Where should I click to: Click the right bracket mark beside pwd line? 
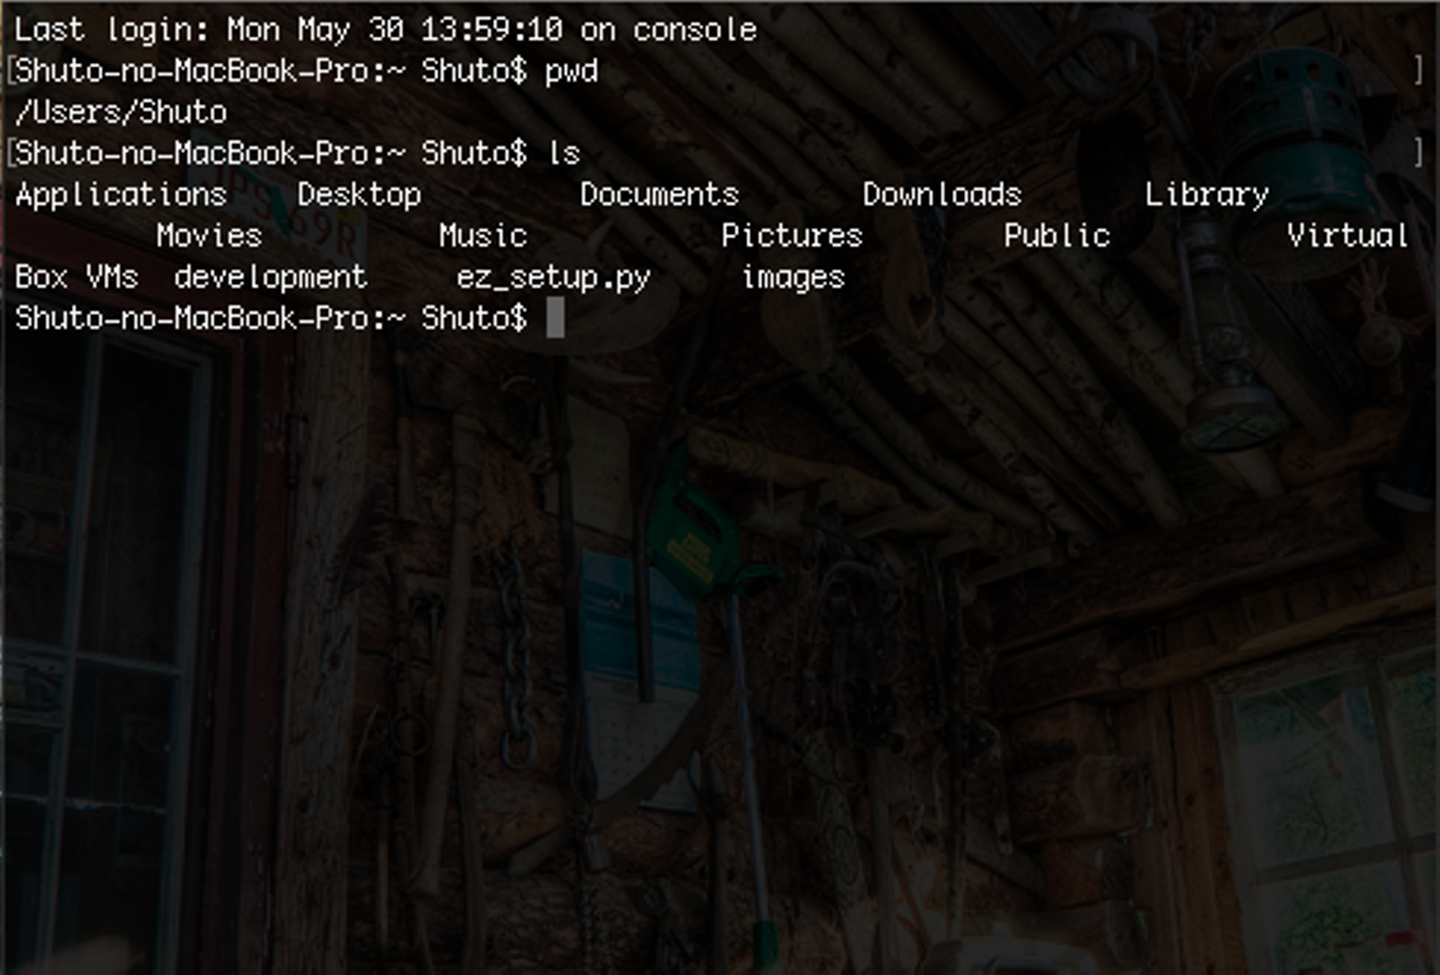[1418, 70]
